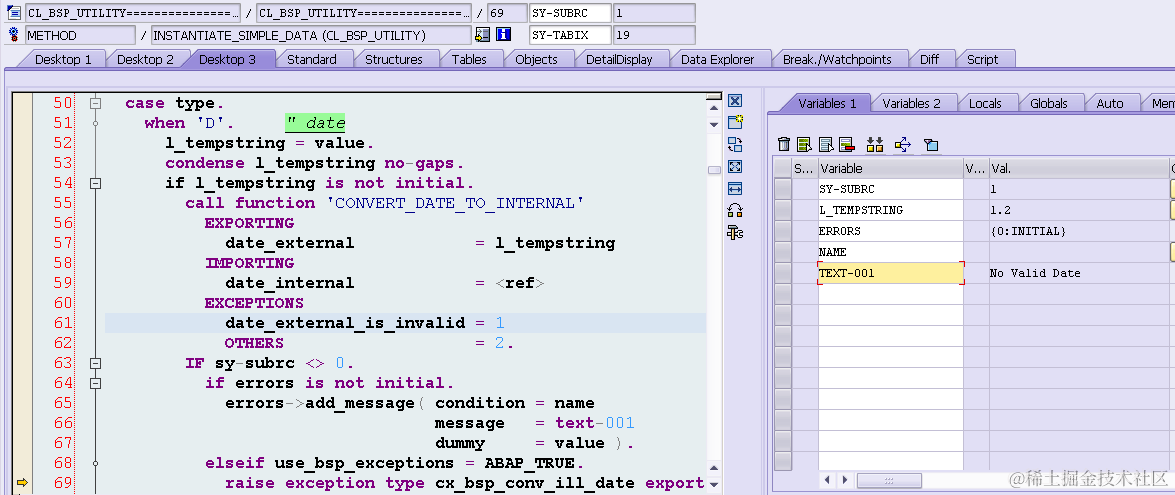Click the 'No Valid Date' value cell
The image size is (1175, 495).
click(x=1079, y=273)
